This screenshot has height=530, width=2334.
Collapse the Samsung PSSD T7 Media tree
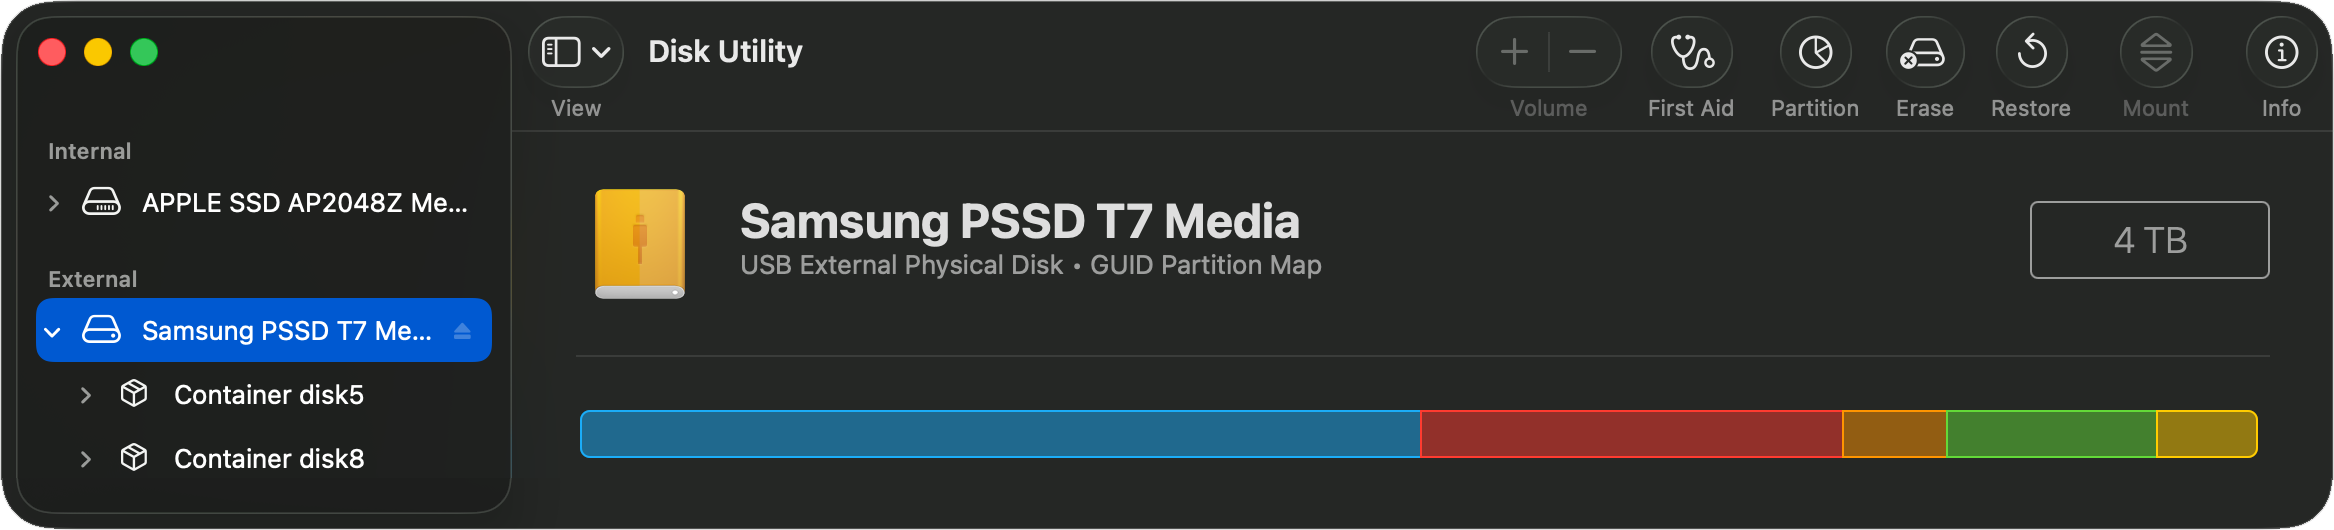pos(53,332)
